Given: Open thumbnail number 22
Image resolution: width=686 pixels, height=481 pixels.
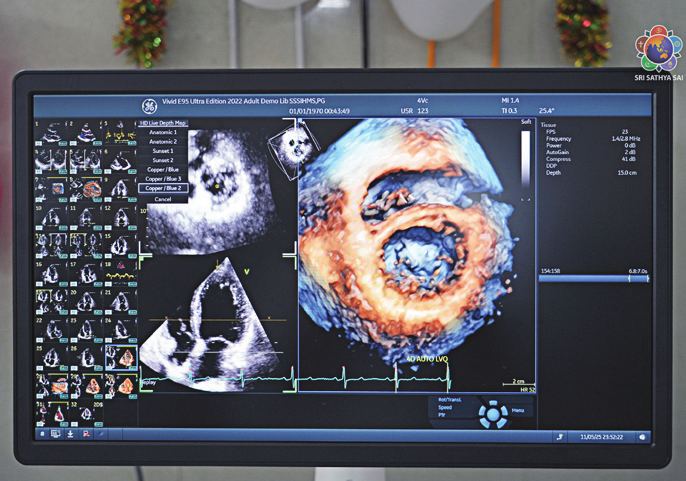Looking at the screenshot, I should (x=51, y=330).
